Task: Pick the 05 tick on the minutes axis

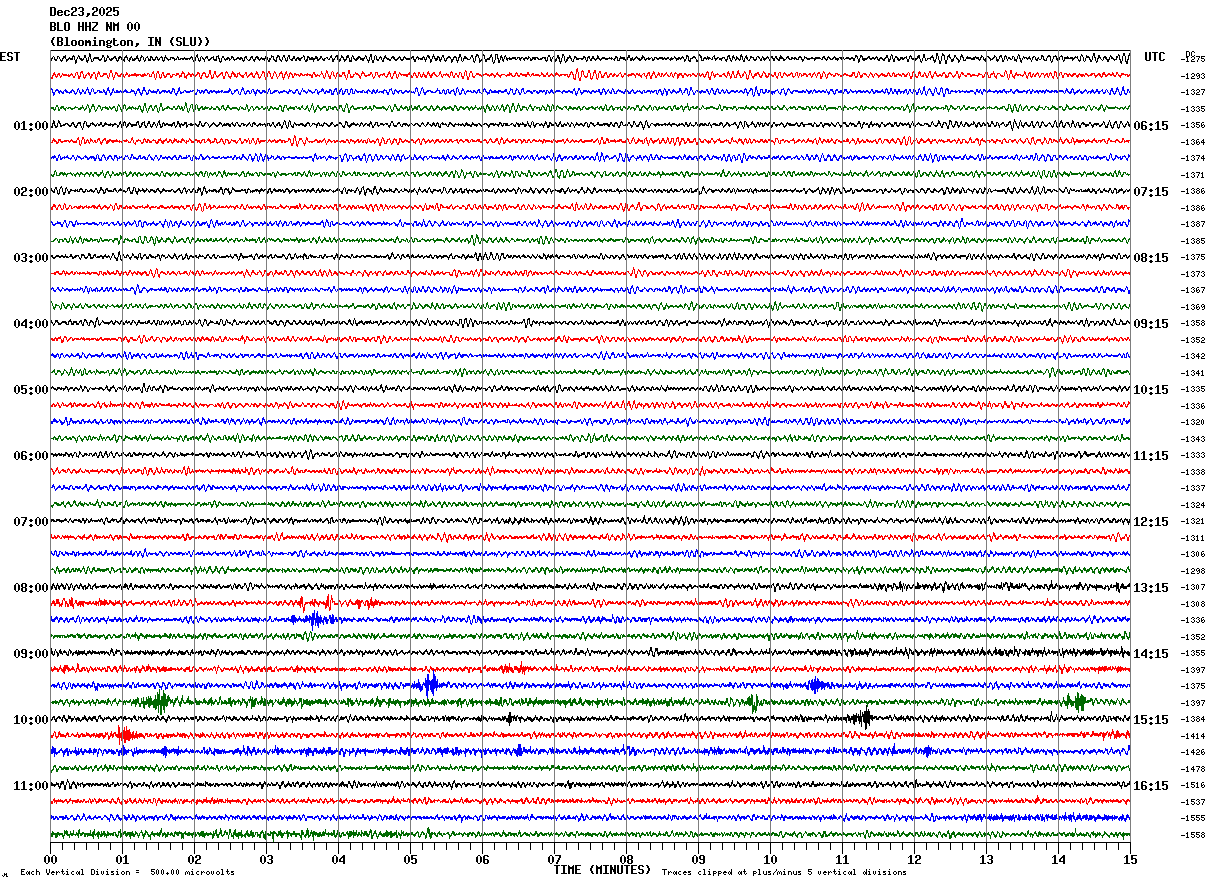Action: click(x=410, y=859)
